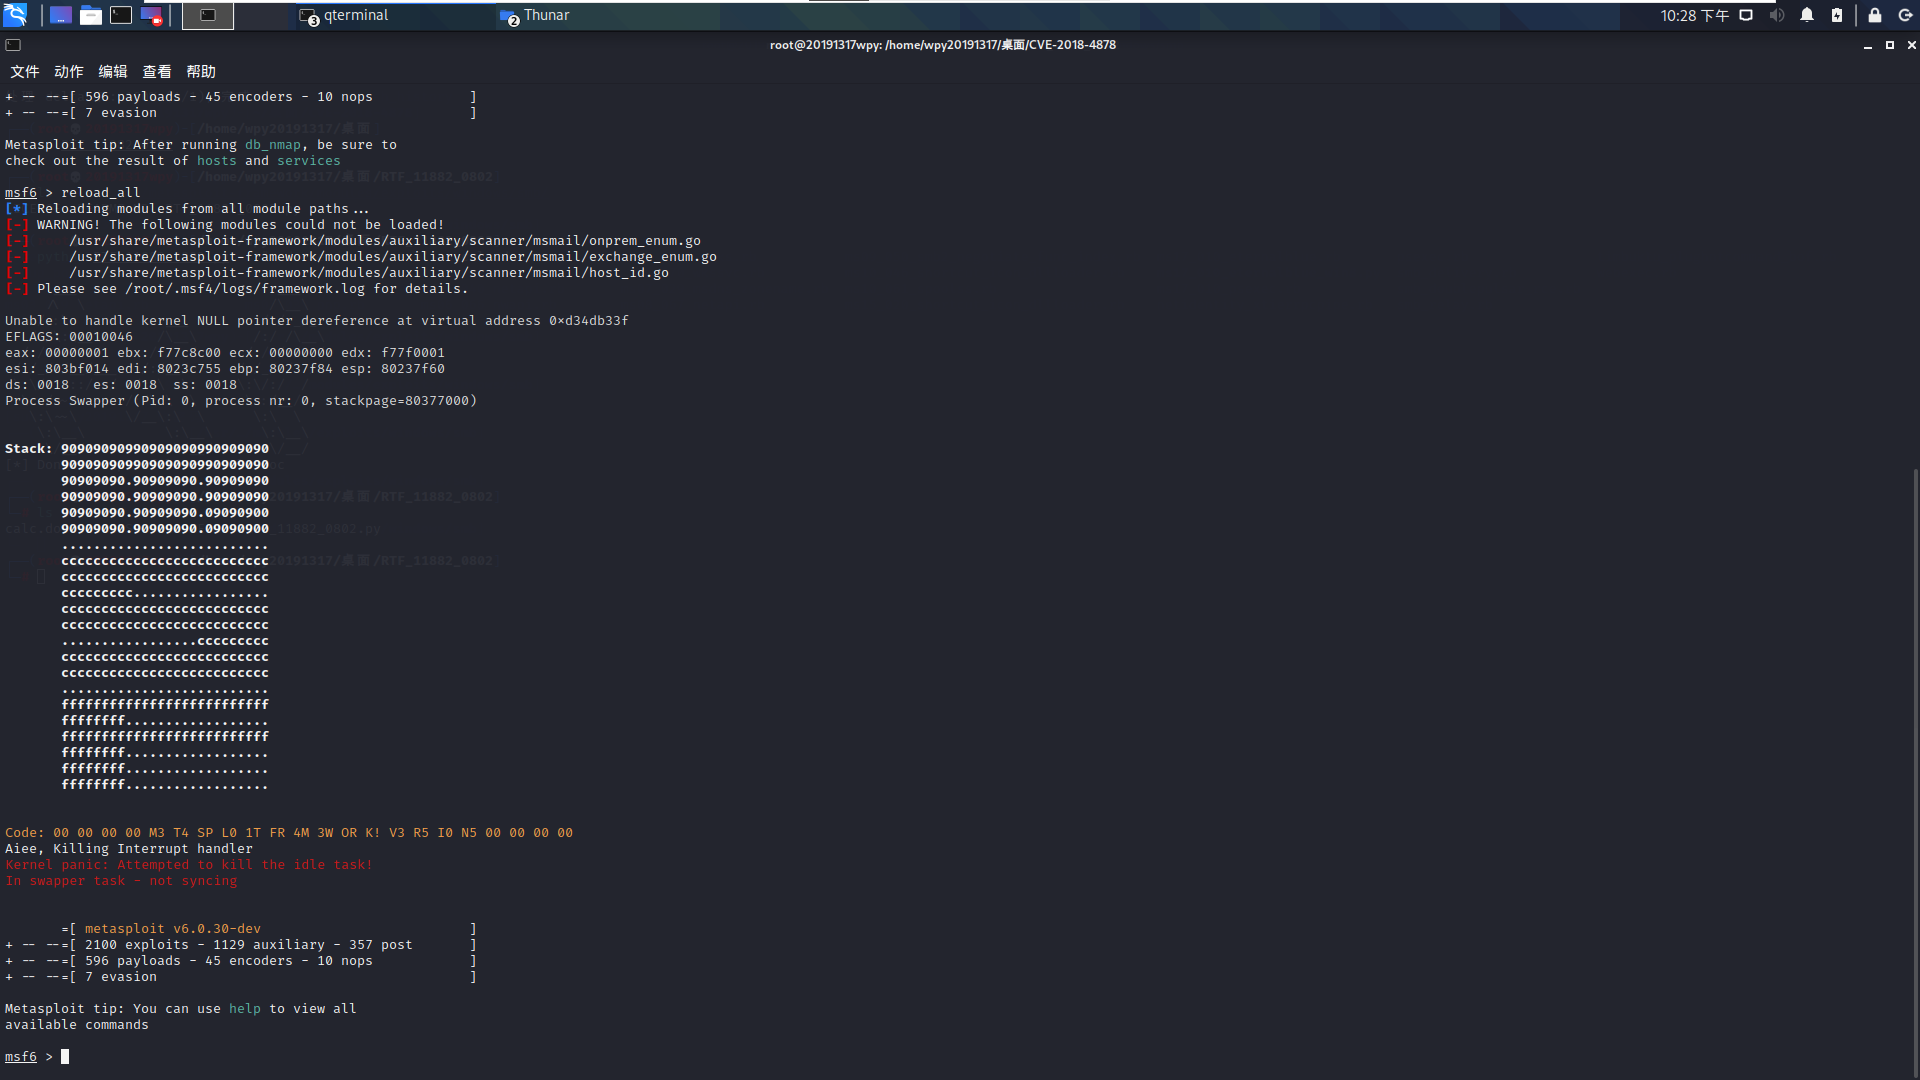The image size is (1920, 1080).
Task: Click 'Aiee, Killing Interrupt handler' line
Action: 129,849
